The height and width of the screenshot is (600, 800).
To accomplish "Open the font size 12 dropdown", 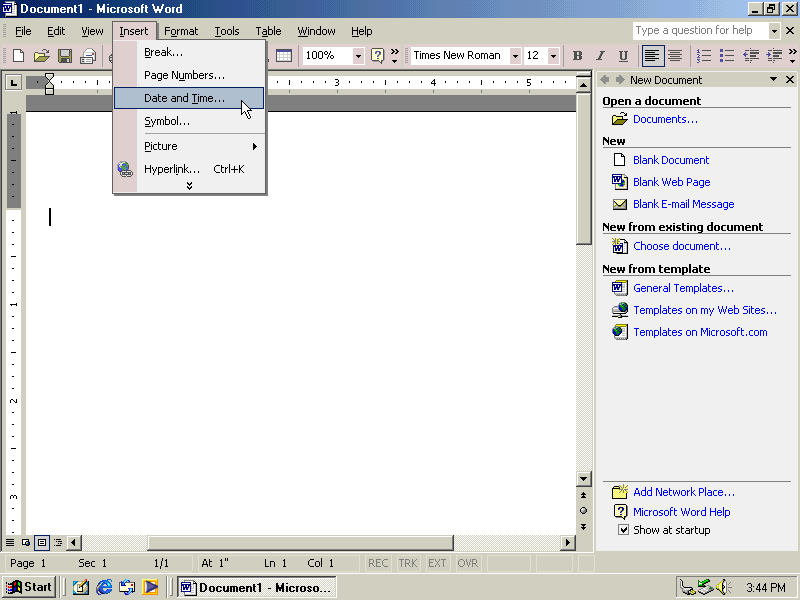I will click(x=553, y=56).
